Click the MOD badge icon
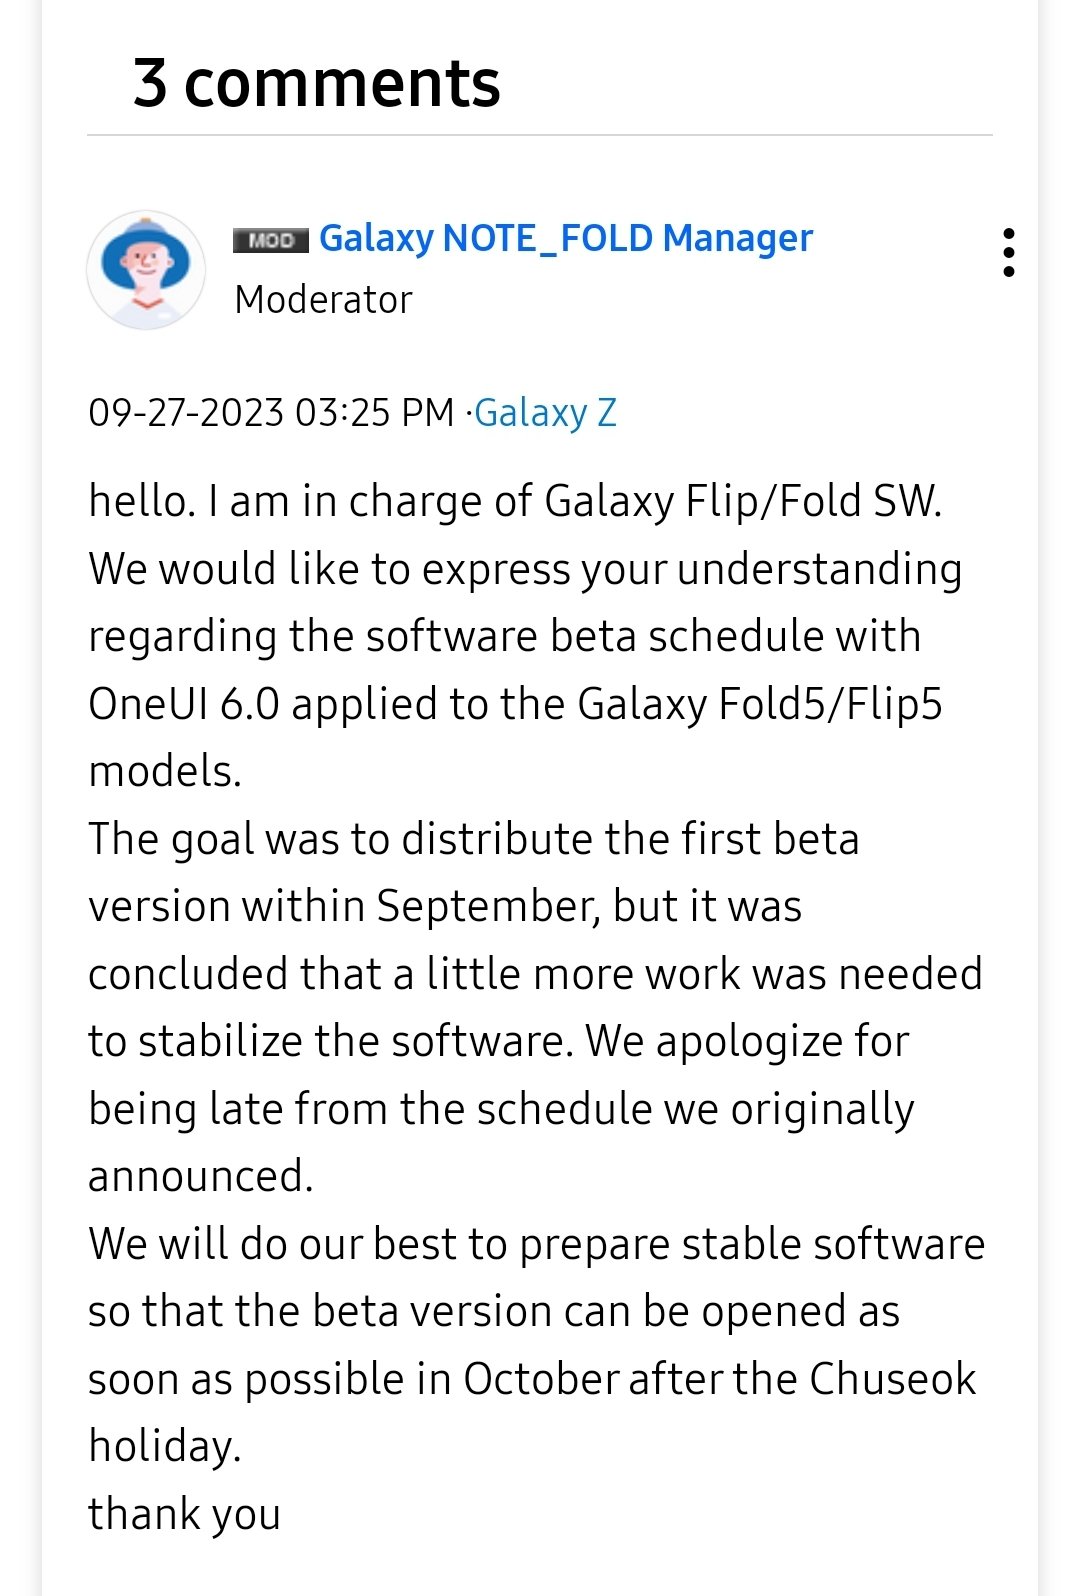Screen dimensions: 1080x1596 click(270, 240)
